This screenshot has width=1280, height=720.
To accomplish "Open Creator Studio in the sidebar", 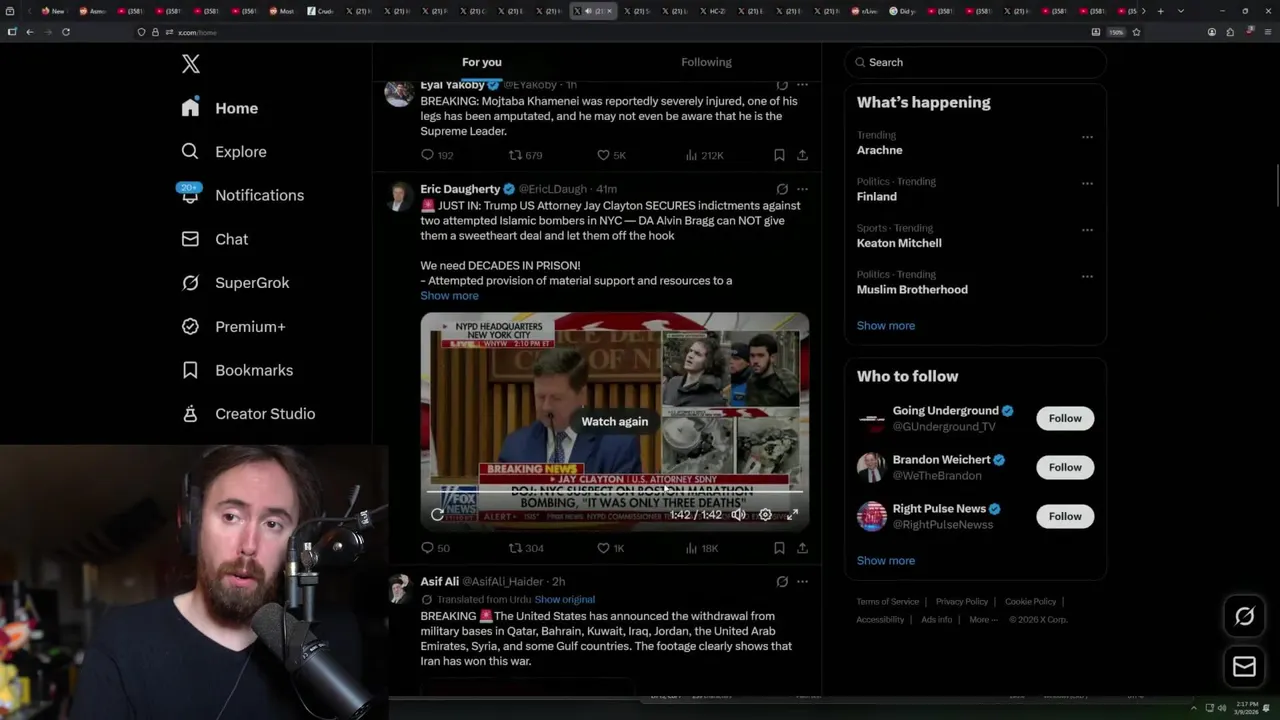I will pos(248,414).
